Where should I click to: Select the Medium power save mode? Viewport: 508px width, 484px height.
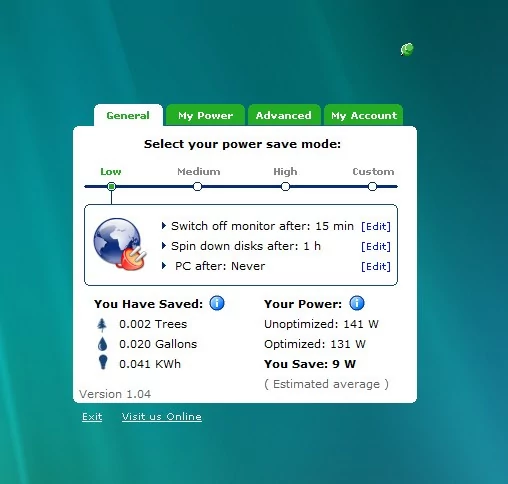[197, 186]
